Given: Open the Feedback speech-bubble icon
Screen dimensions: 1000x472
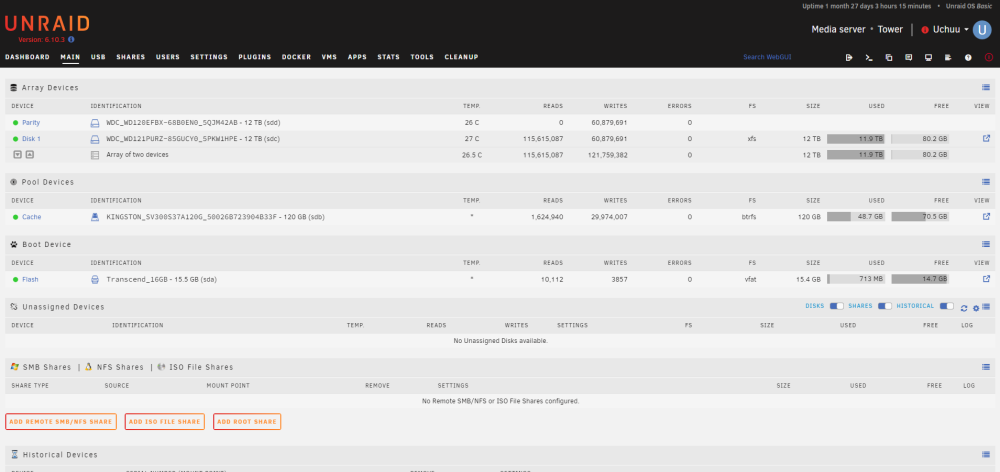Looking at the screenshot, I should tap(908, 57).
